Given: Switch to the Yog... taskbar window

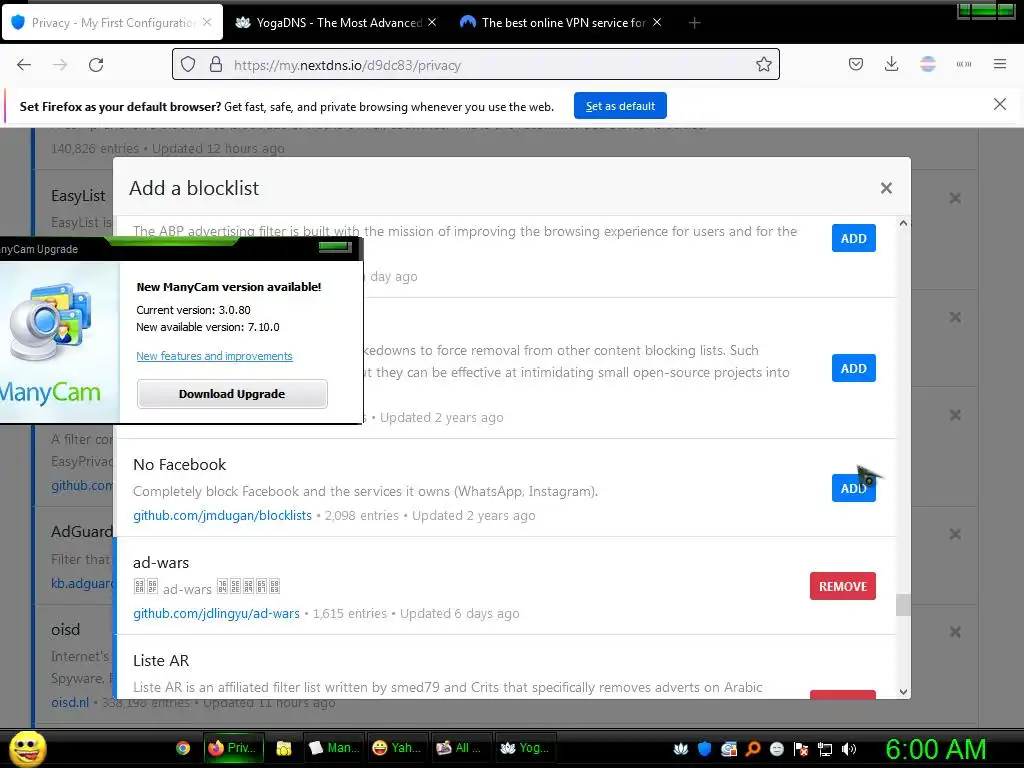Looking at the screenshot, I should pyautogui.click(x=524, y=748).
